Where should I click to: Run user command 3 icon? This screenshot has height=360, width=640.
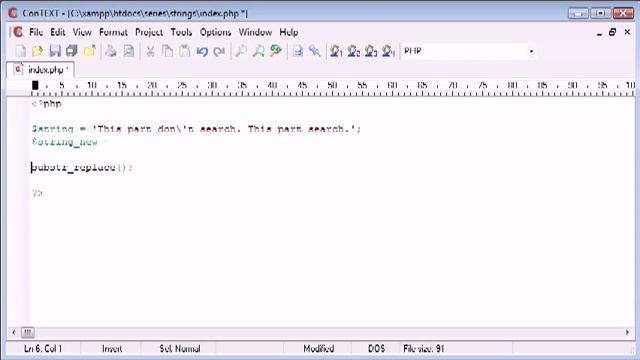(x=371, y=51)
